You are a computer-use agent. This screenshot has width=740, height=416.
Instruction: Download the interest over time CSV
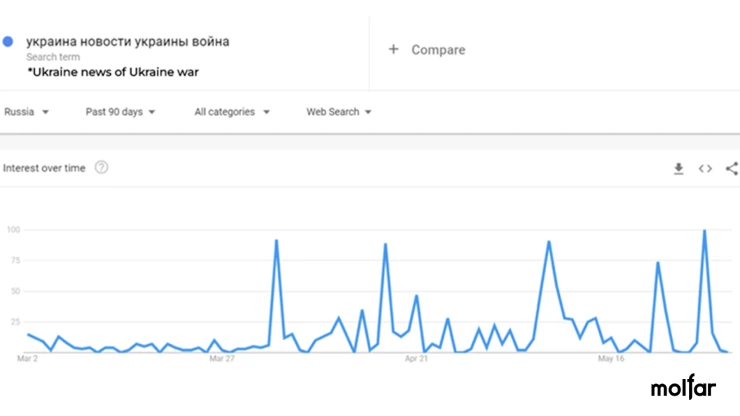click(678, 169)
